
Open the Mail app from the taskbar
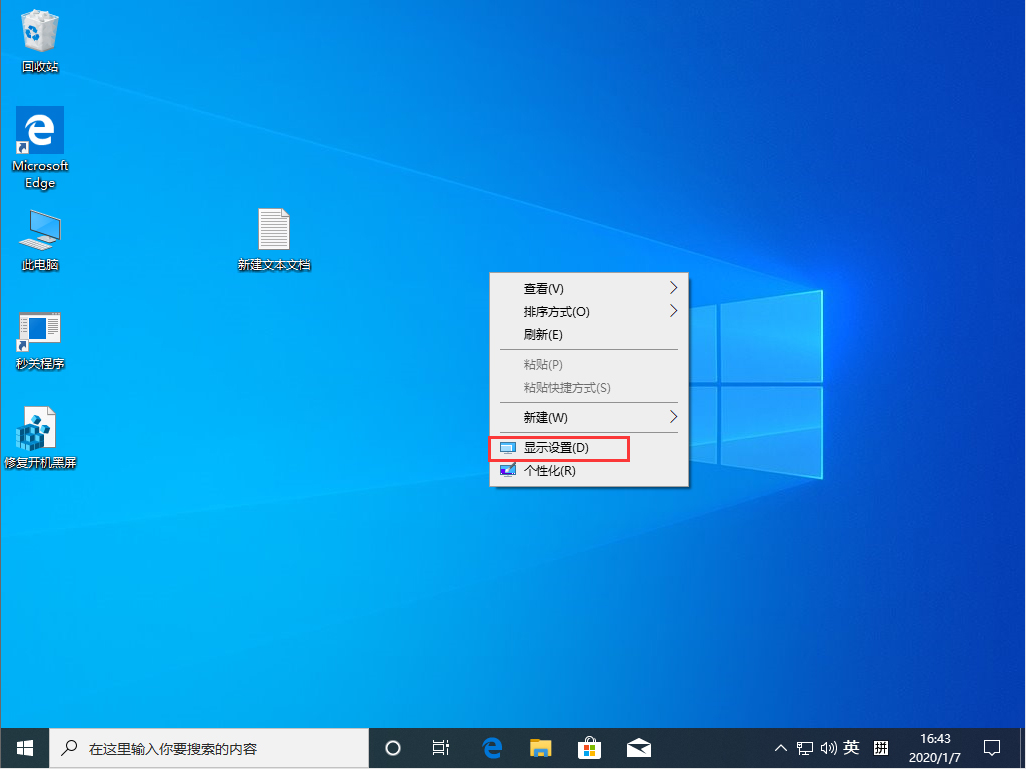639,747
